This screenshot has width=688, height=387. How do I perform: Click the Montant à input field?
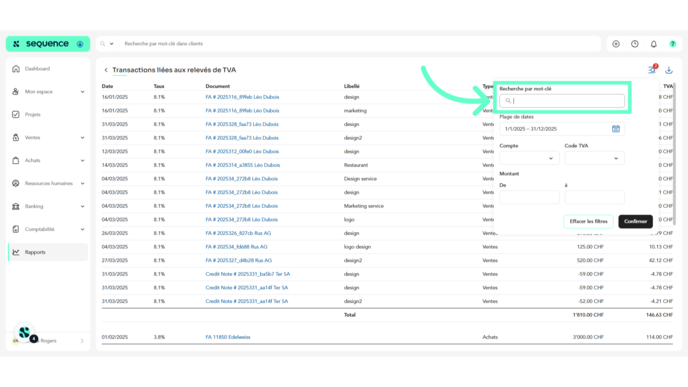click(x=594, y=197)
